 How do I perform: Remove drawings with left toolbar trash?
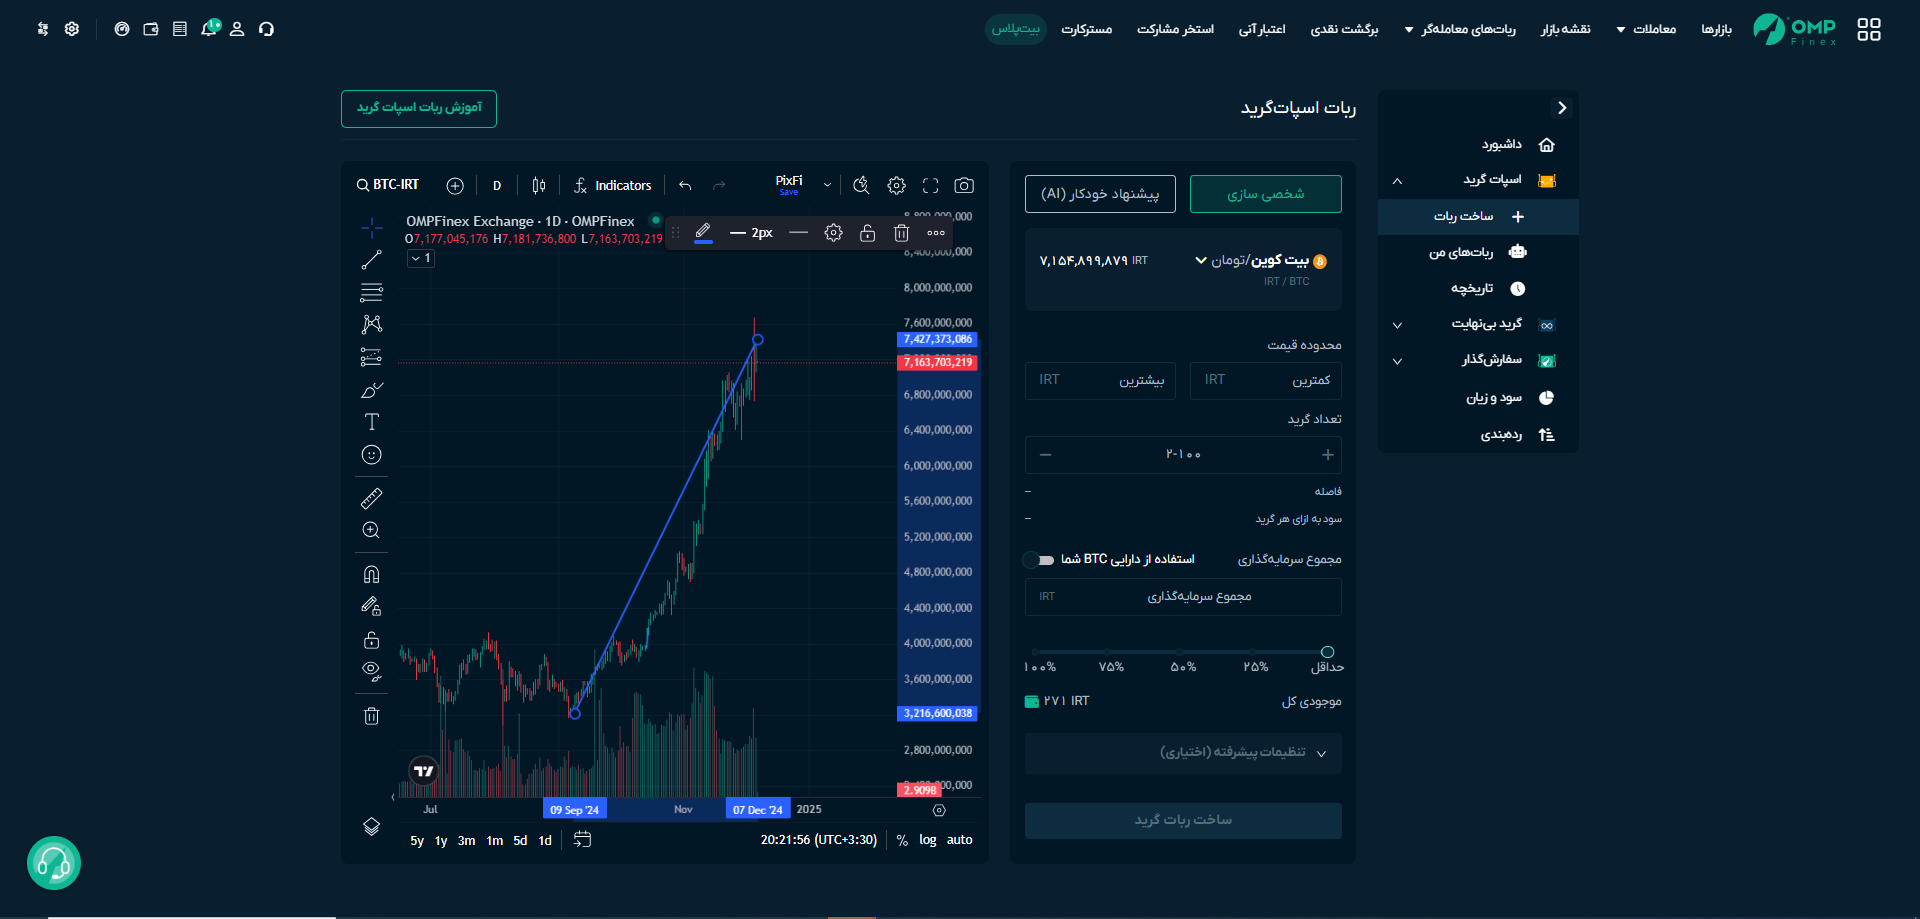(x=371, y=715)
